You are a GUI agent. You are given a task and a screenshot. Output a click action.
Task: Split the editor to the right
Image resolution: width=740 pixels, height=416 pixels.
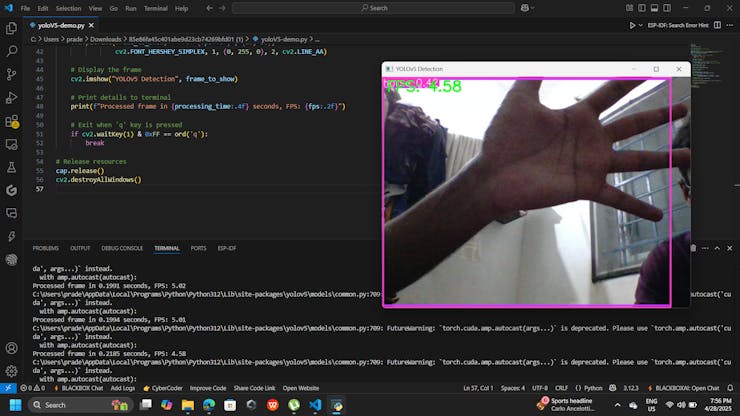tap(717, 25)
